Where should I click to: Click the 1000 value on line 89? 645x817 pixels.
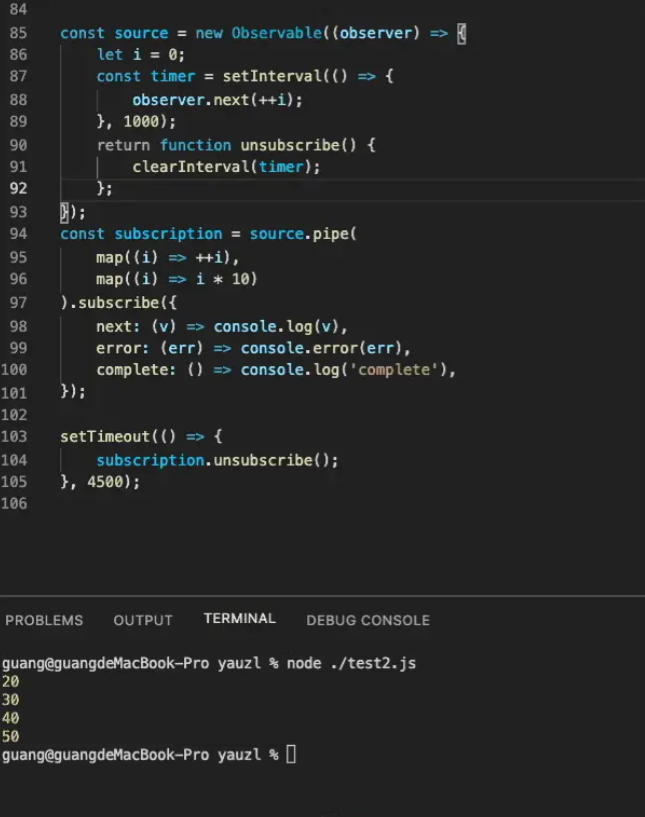(141, 121)
